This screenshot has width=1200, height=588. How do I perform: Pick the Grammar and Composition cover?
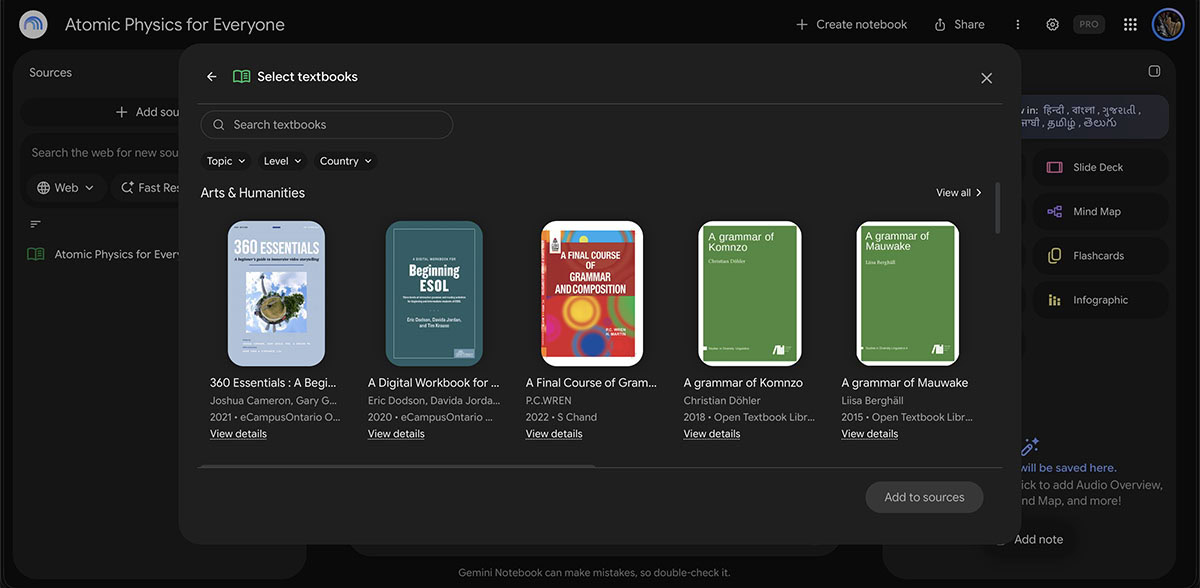click(592, 293)
